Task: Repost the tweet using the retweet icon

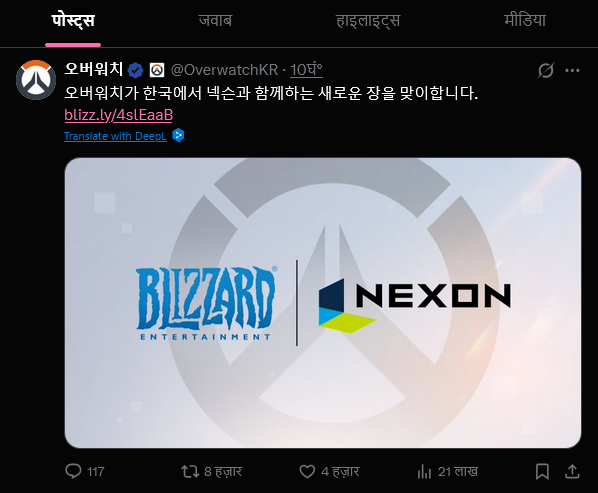Action: (190, 471)
